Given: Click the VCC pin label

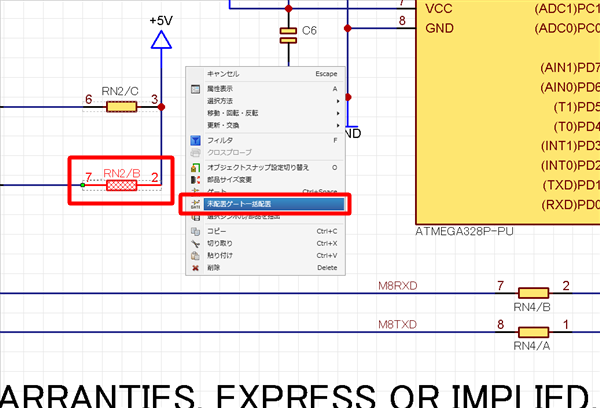Looking at the screenshot, I should [x=439, y=9].
